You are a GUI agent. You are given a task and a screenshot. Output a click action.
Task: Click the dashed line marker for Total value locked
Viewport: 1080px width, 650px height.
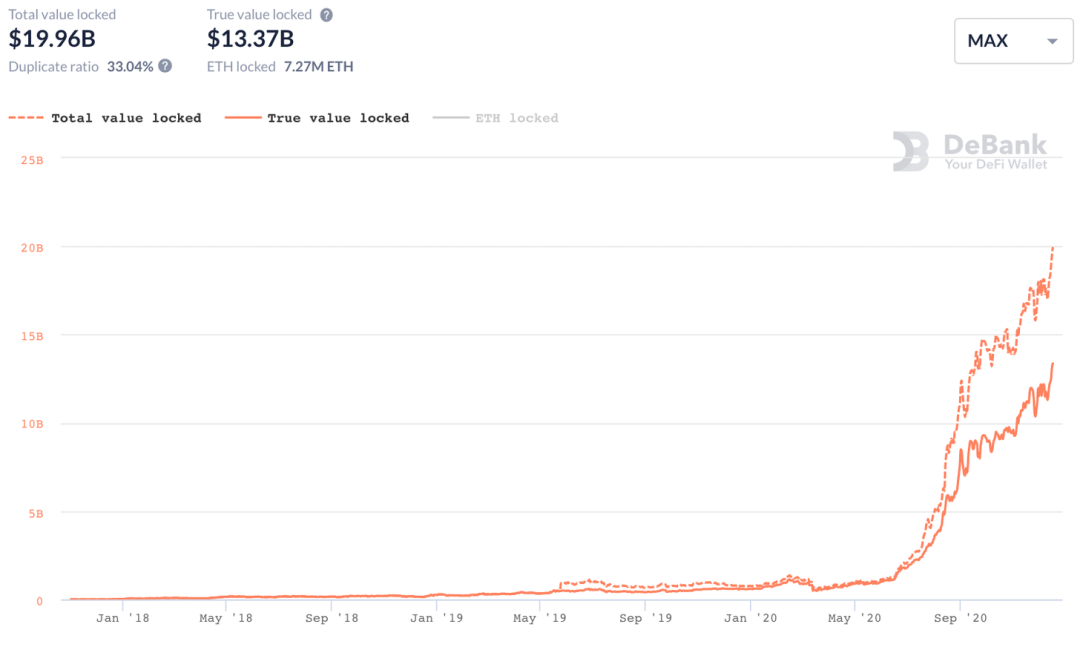(26, 118)
